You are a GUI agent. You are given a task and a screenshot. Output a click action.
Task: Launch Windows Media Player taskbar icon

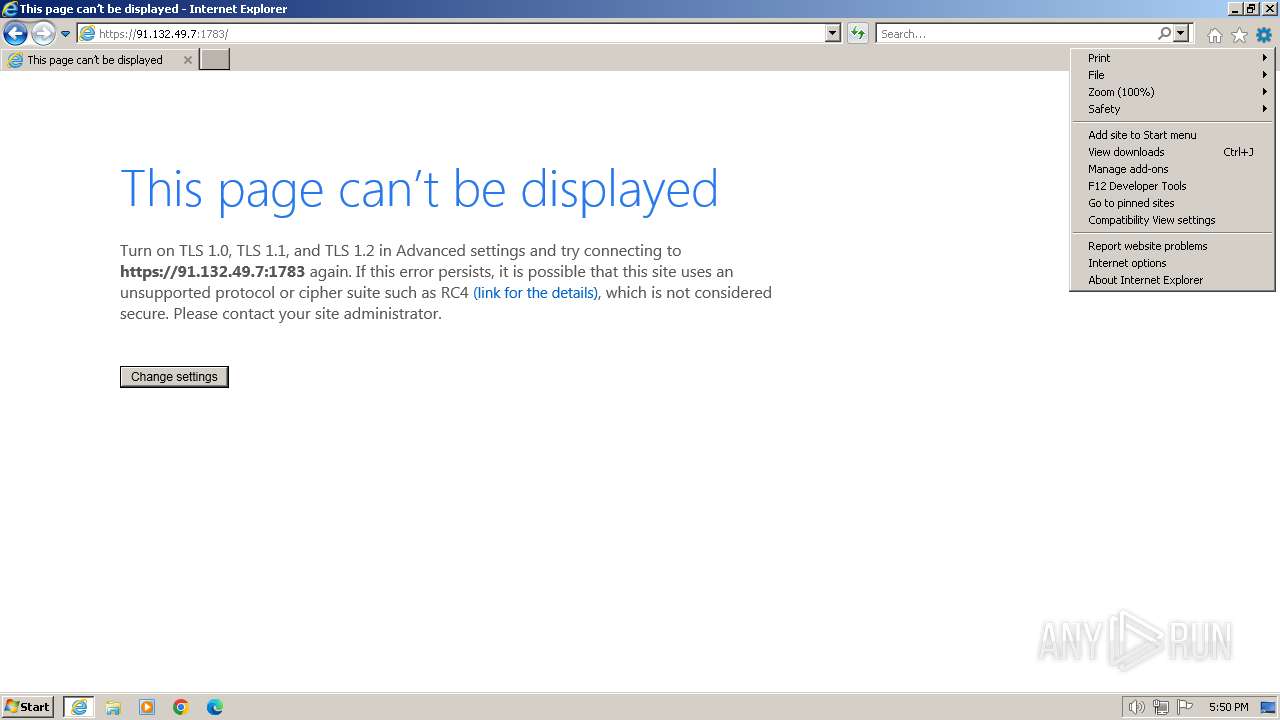pos(147,707)
